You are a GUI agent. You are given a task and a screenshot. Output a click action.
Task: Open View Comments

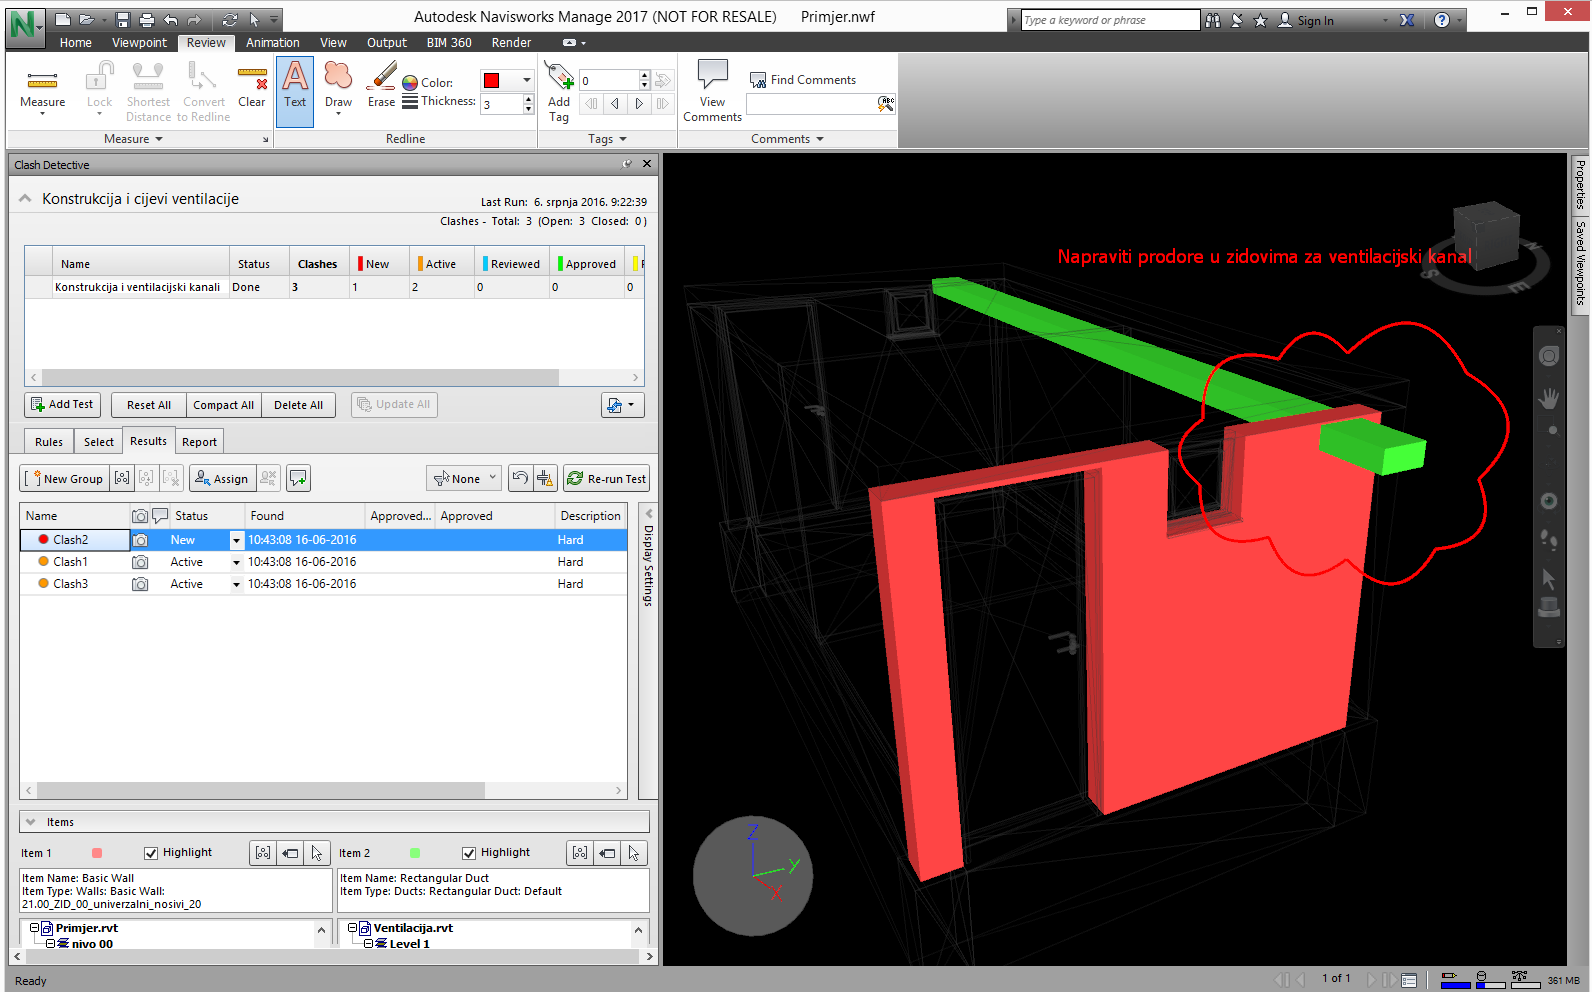point(712,90)
